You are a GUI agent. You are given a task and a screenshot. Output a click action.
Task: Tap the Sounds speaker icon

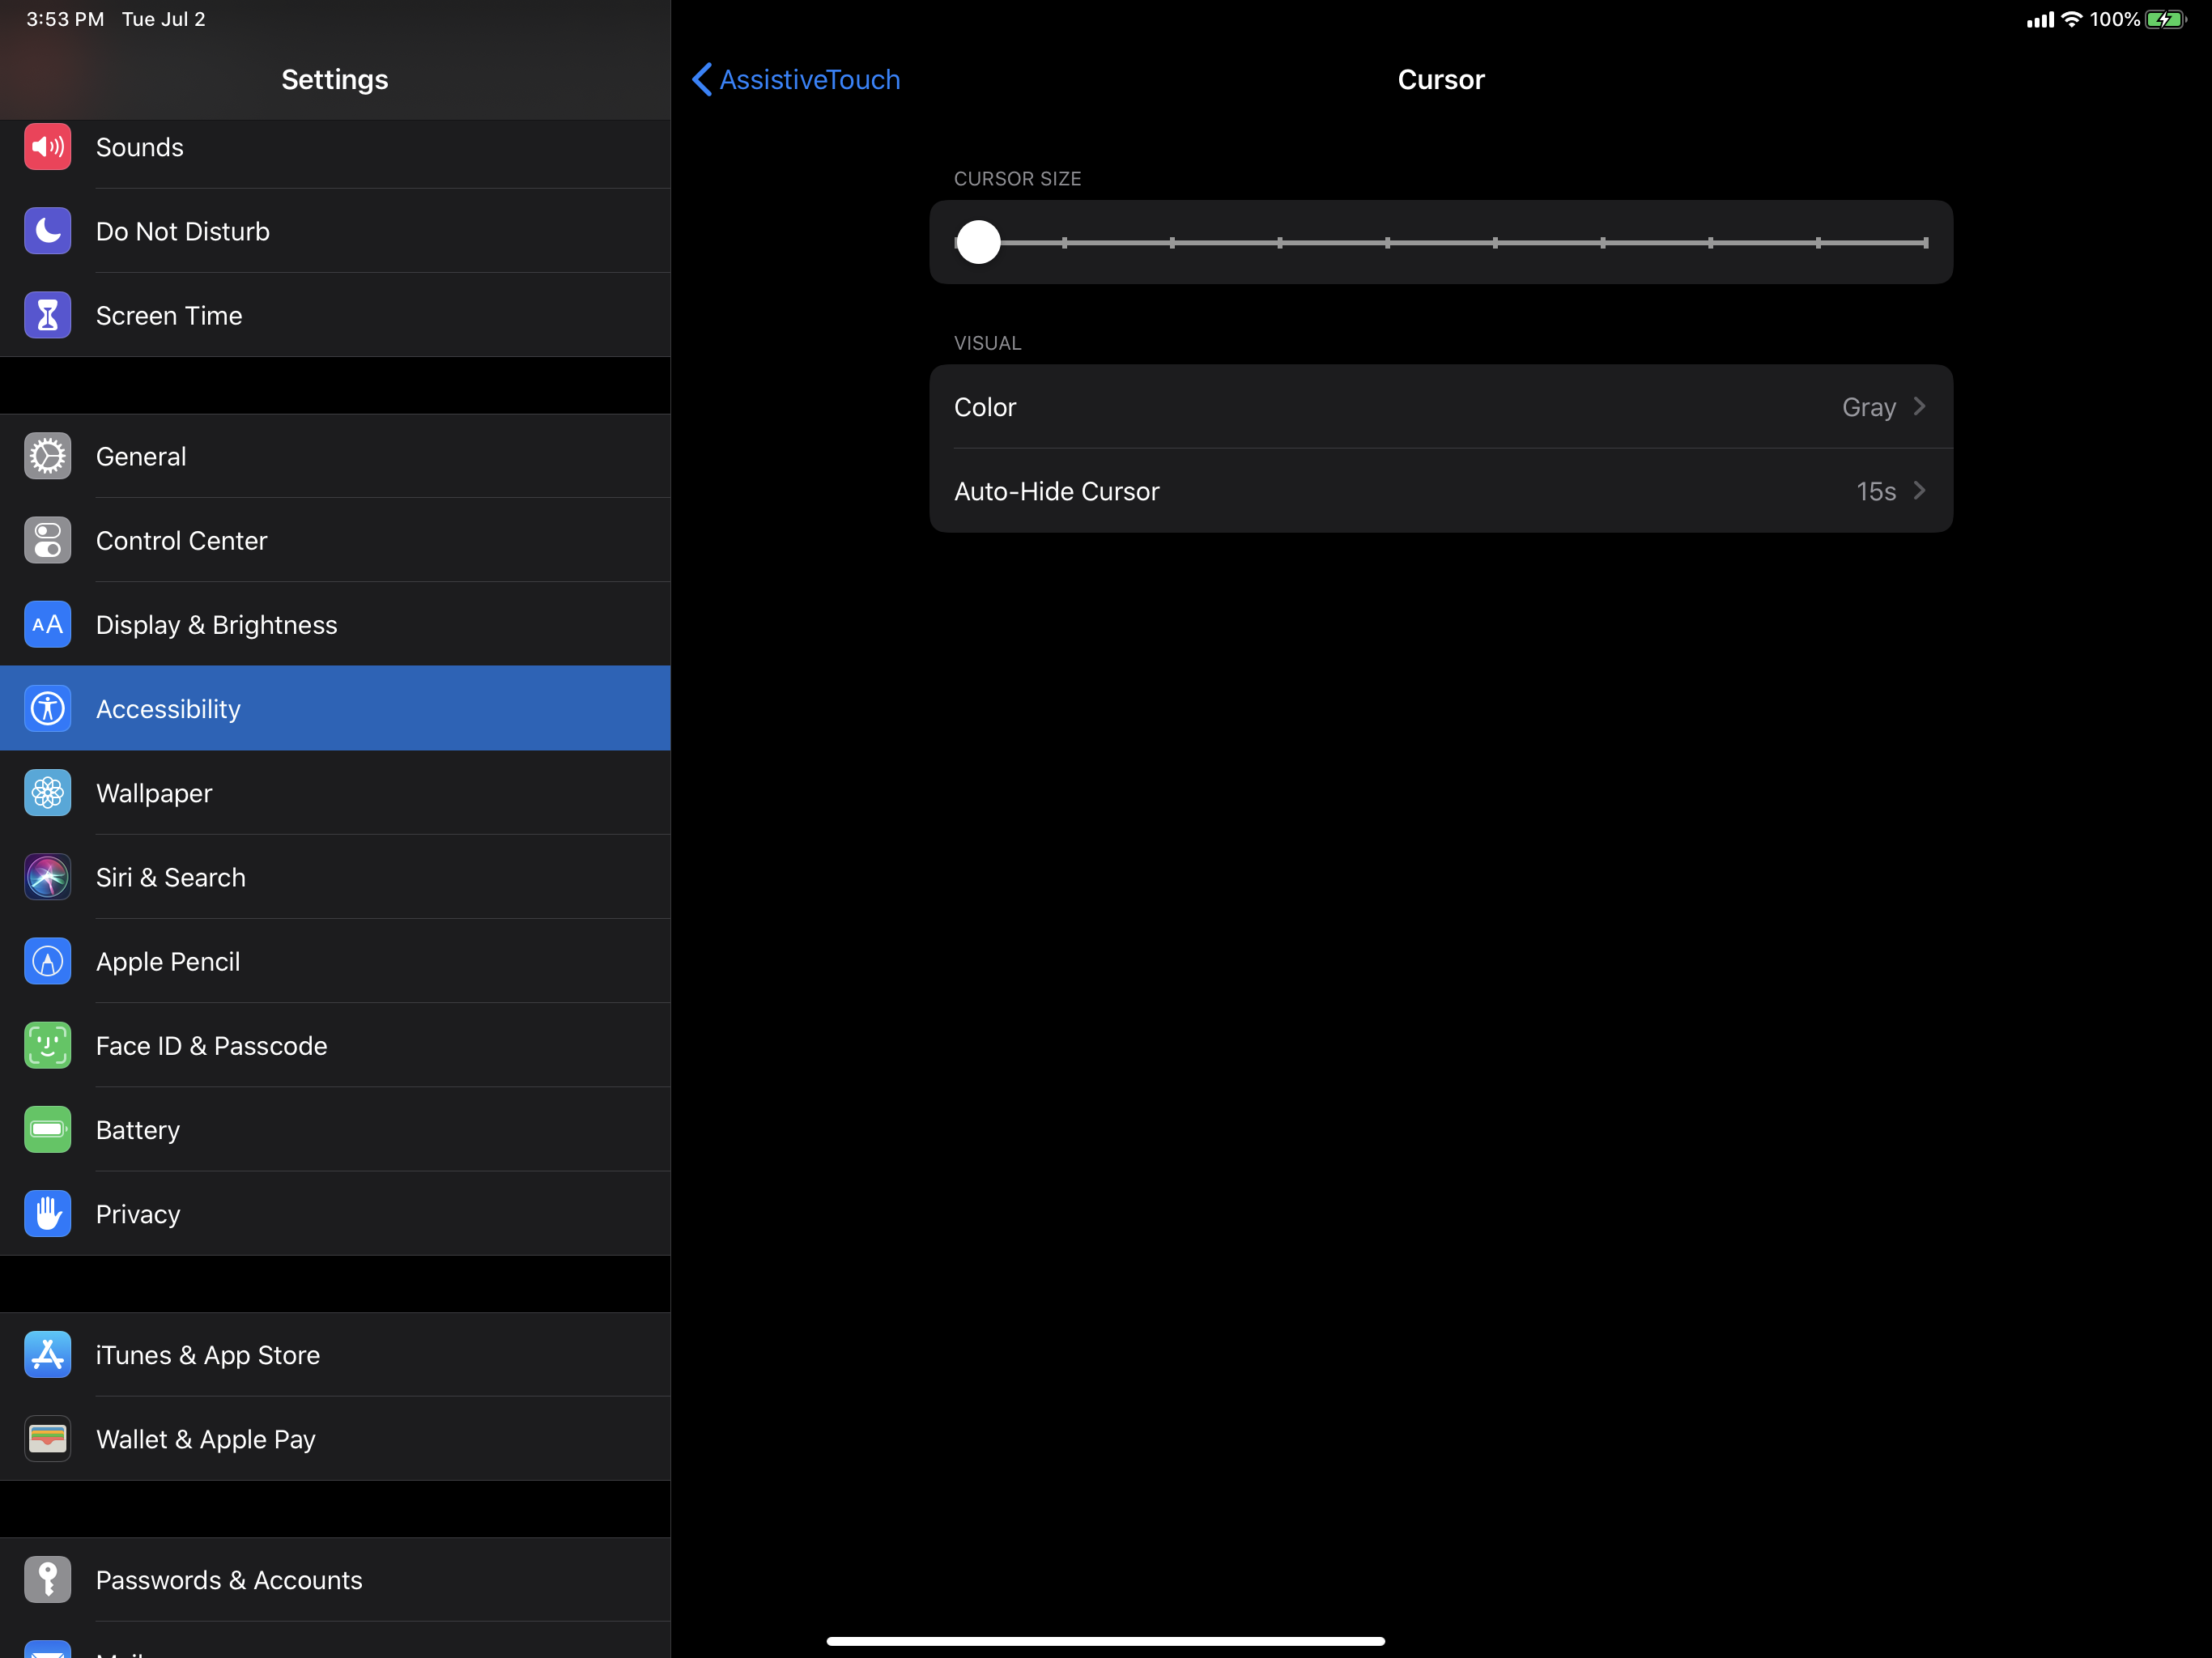point(47,147)
